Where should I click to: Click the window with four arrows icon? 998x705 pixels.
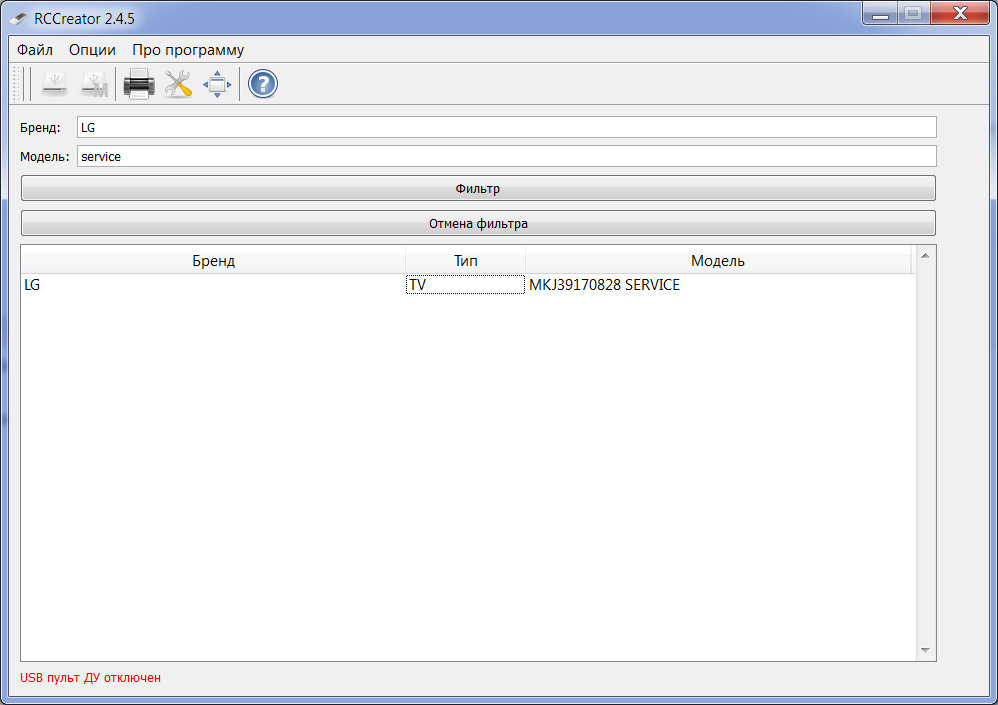coord(217,85)
